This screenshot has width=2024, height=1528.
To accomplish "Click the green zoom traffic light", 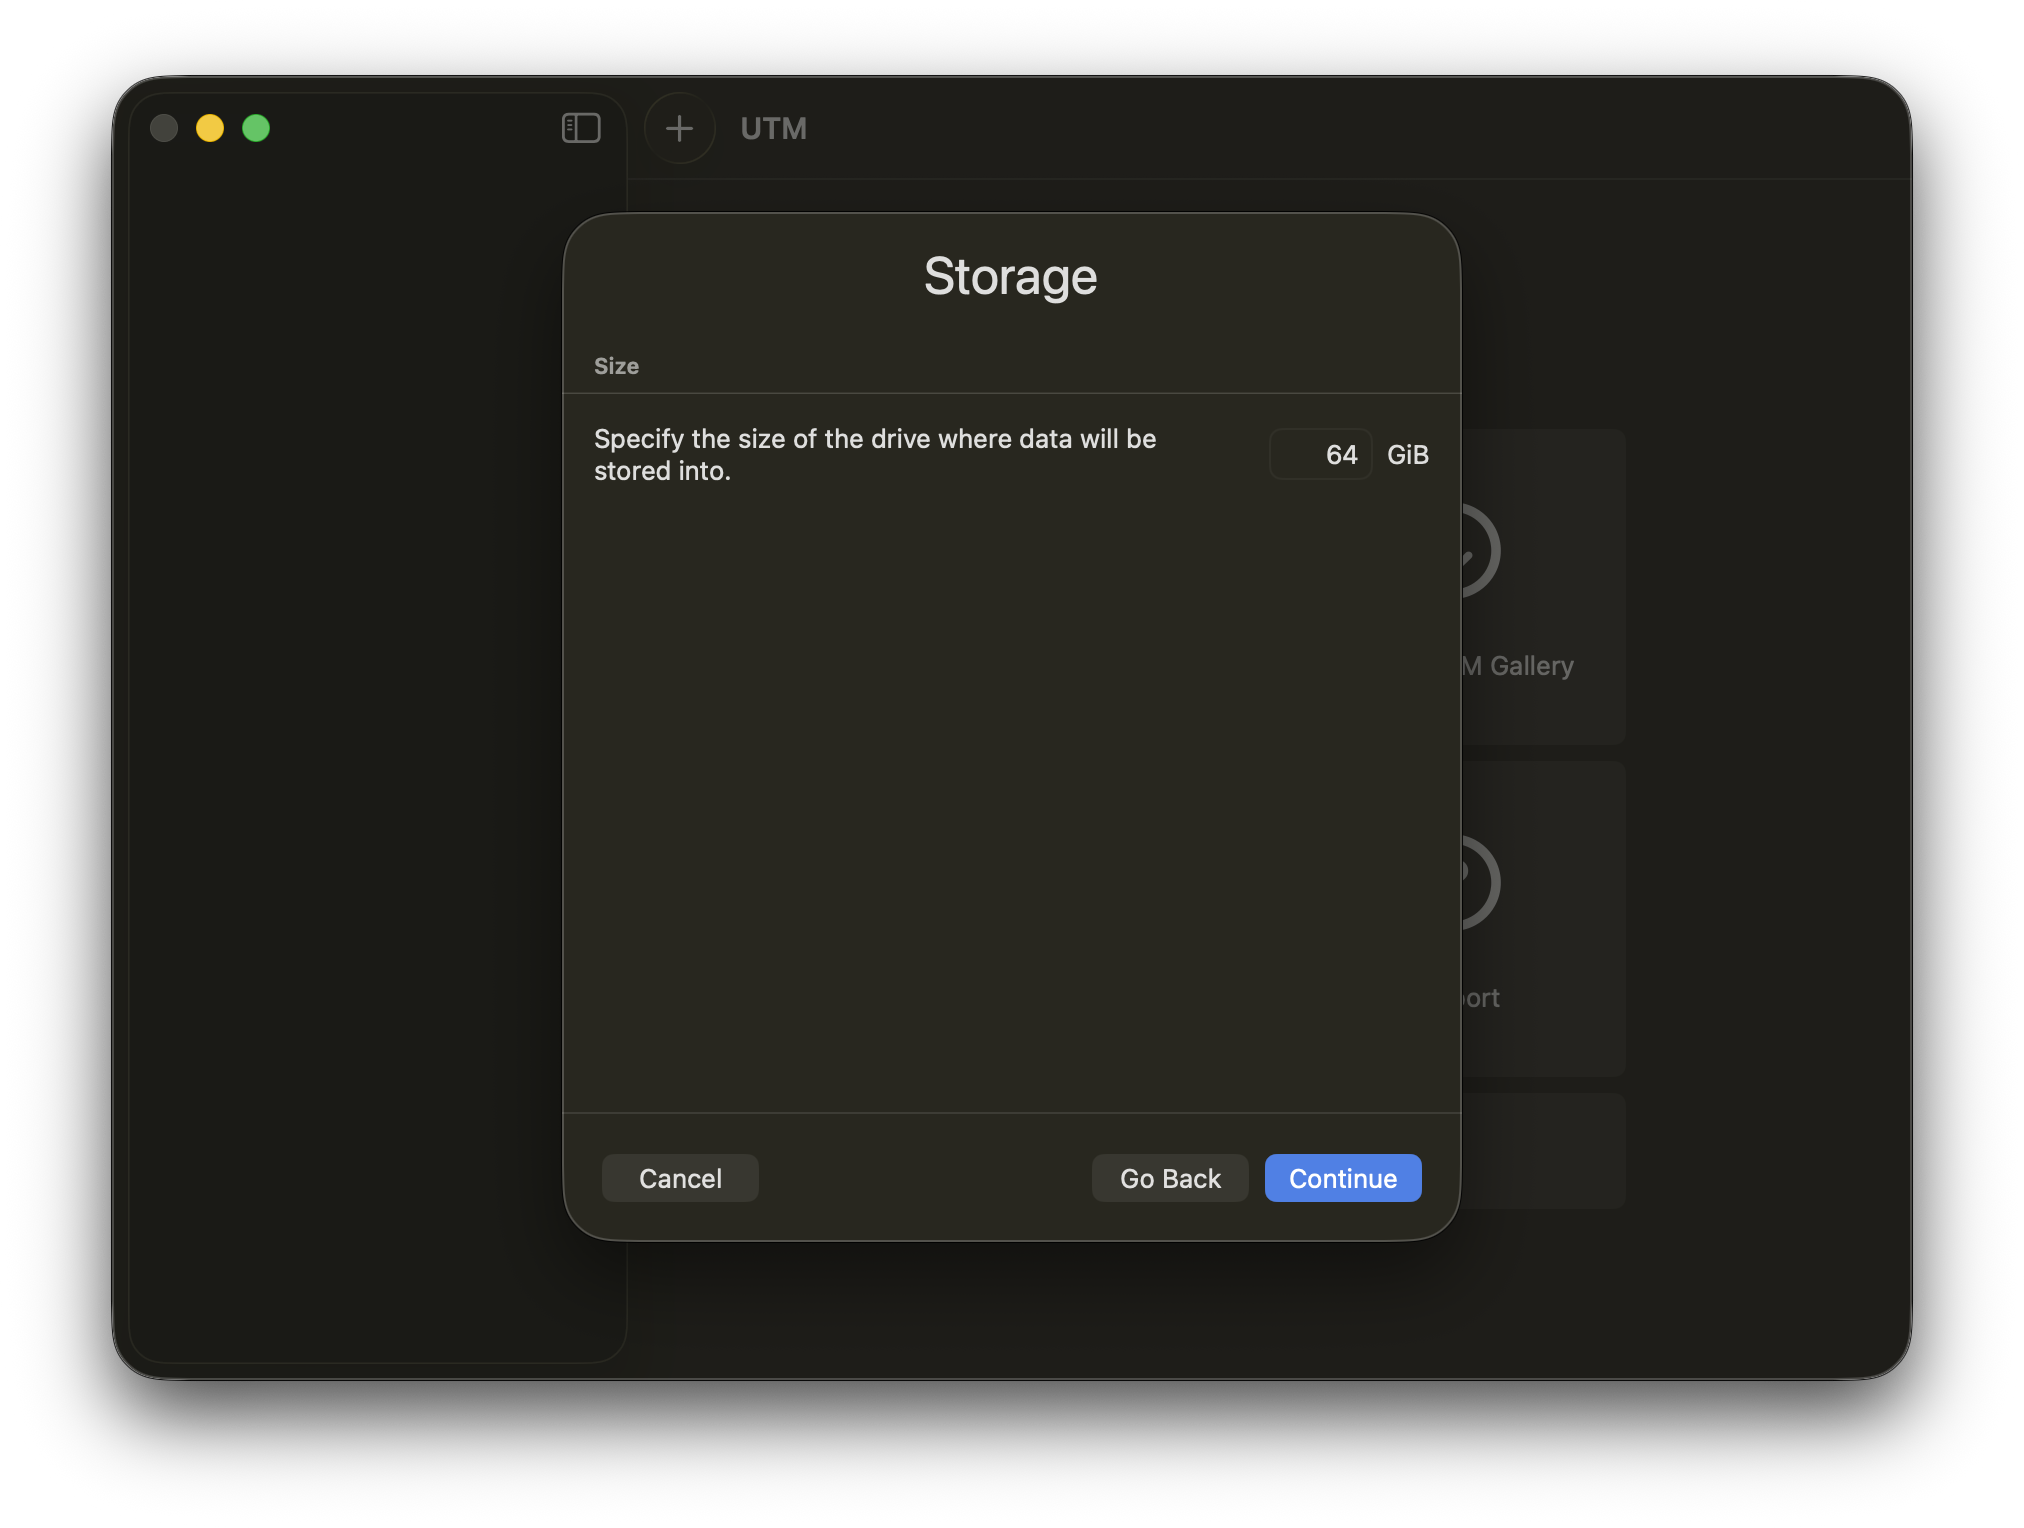I will [x=257, y=128].
